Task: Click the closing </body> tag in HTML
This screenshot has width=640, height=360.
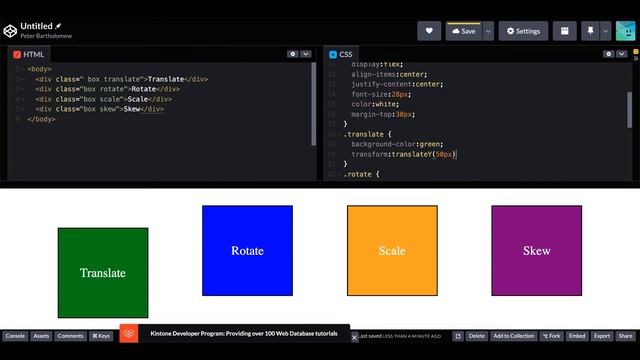Action: click(x=41, y=119)
